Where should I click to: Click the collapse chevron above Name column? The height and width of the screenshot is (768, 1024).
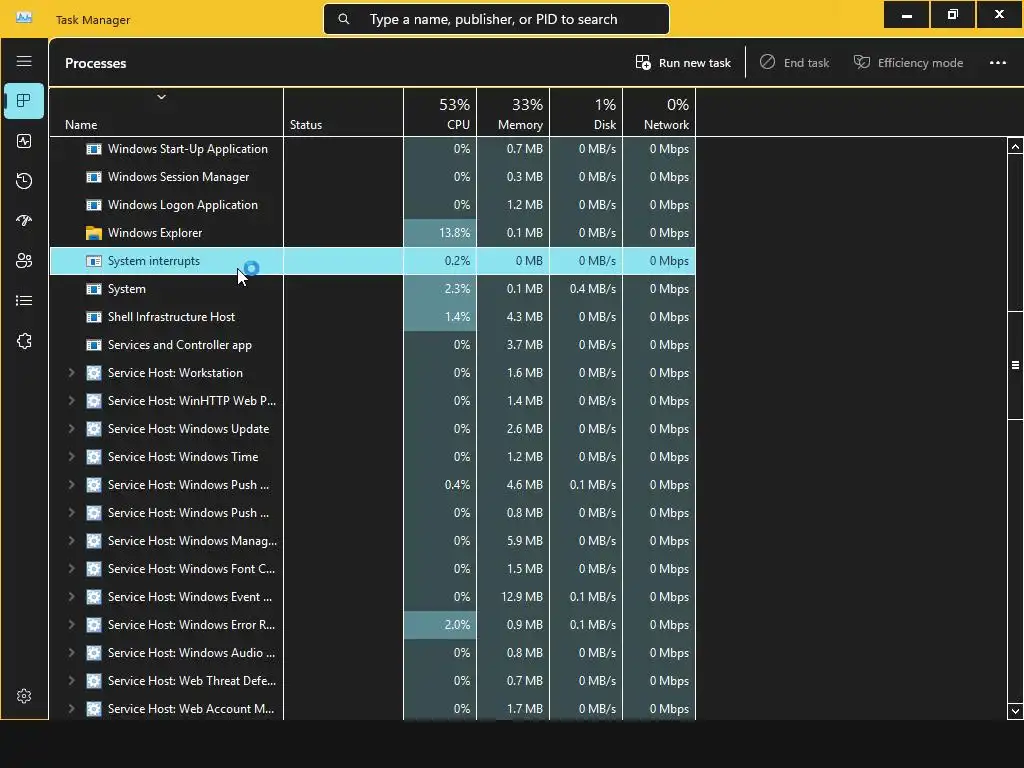161,97
